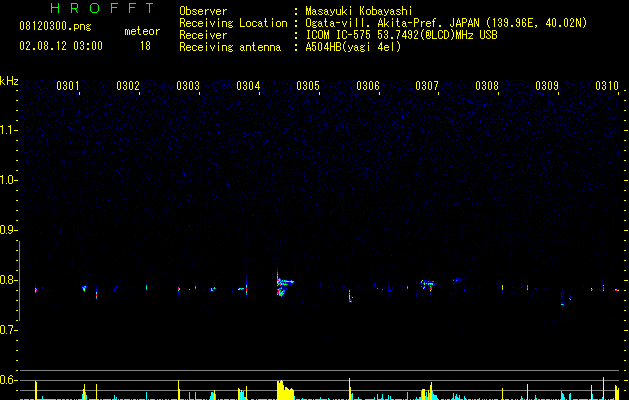Click observer name Masayuki Kobayashi
629x400 pixels.
(x=359, y=11)
